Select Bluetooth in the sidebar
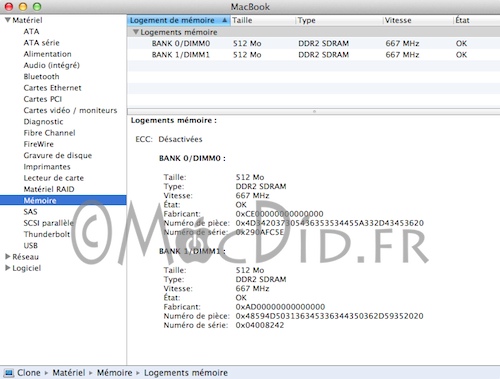The width and height of the screenshot is (500, 379). (x=41, y=77)
